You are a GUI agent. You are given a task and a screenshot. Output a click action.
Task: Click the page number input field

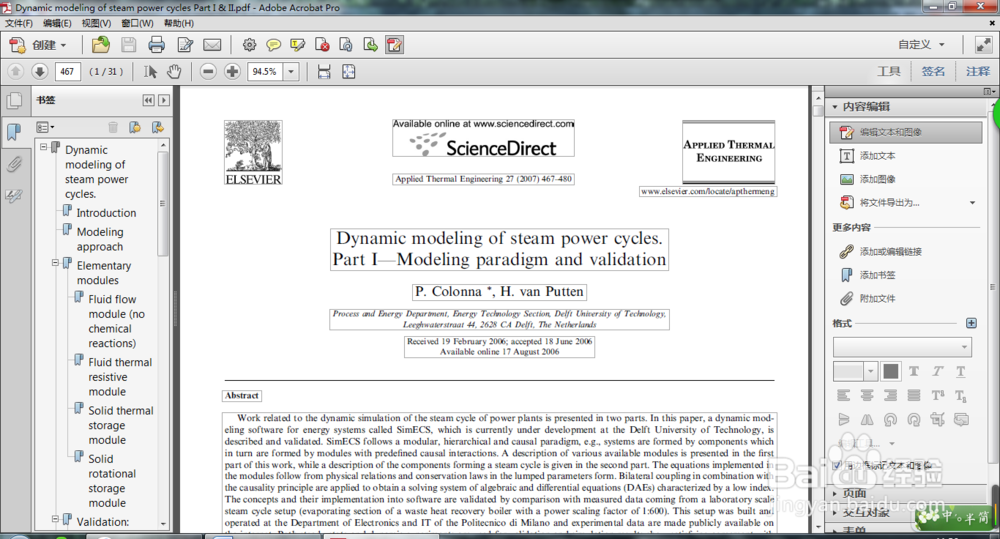pyautogui.click(x=67, y=71)
